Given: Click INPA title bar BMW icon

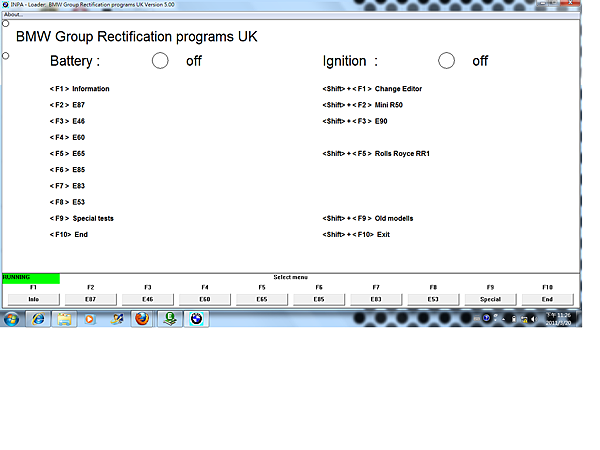Looking at the screenshot, I should [x=5, y=5].
